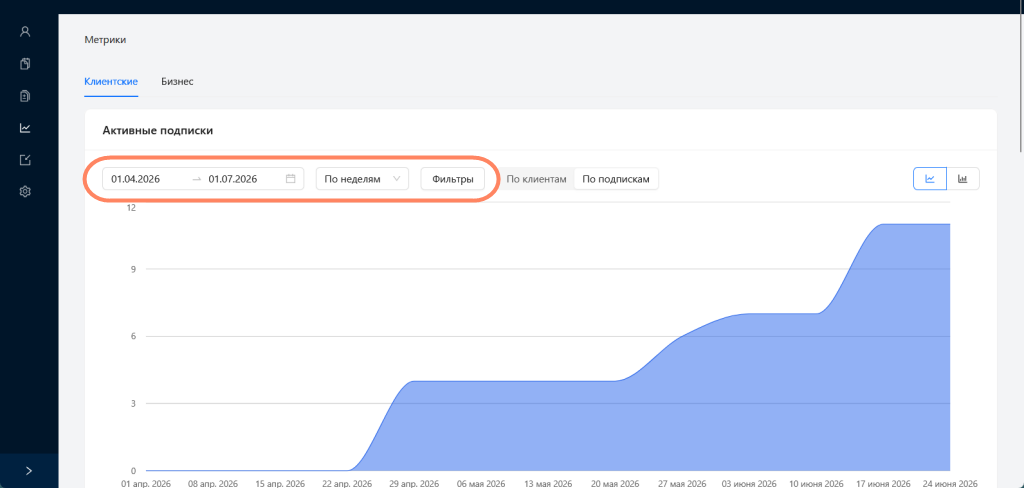Open the По неделям grouping dropdown
The height and width of the screenshot is (488, 1024).
tap(362, 179)
